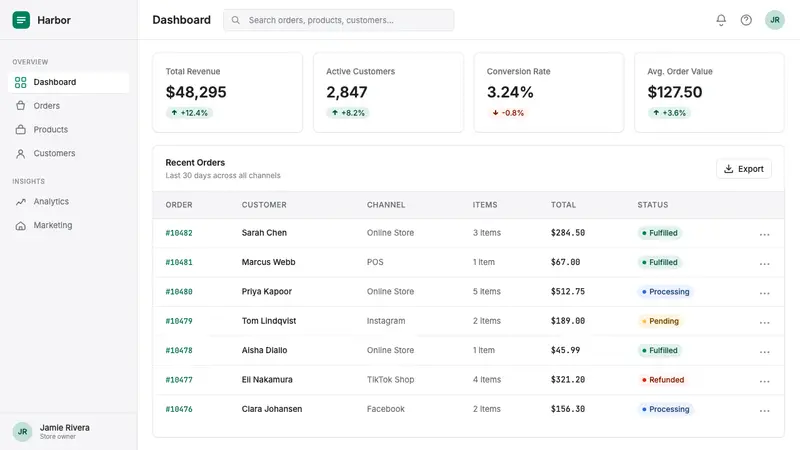Screen dimensions: 800x450
Task: Click the -0.8% conversion change badge
Action: [x=508, y=113]
